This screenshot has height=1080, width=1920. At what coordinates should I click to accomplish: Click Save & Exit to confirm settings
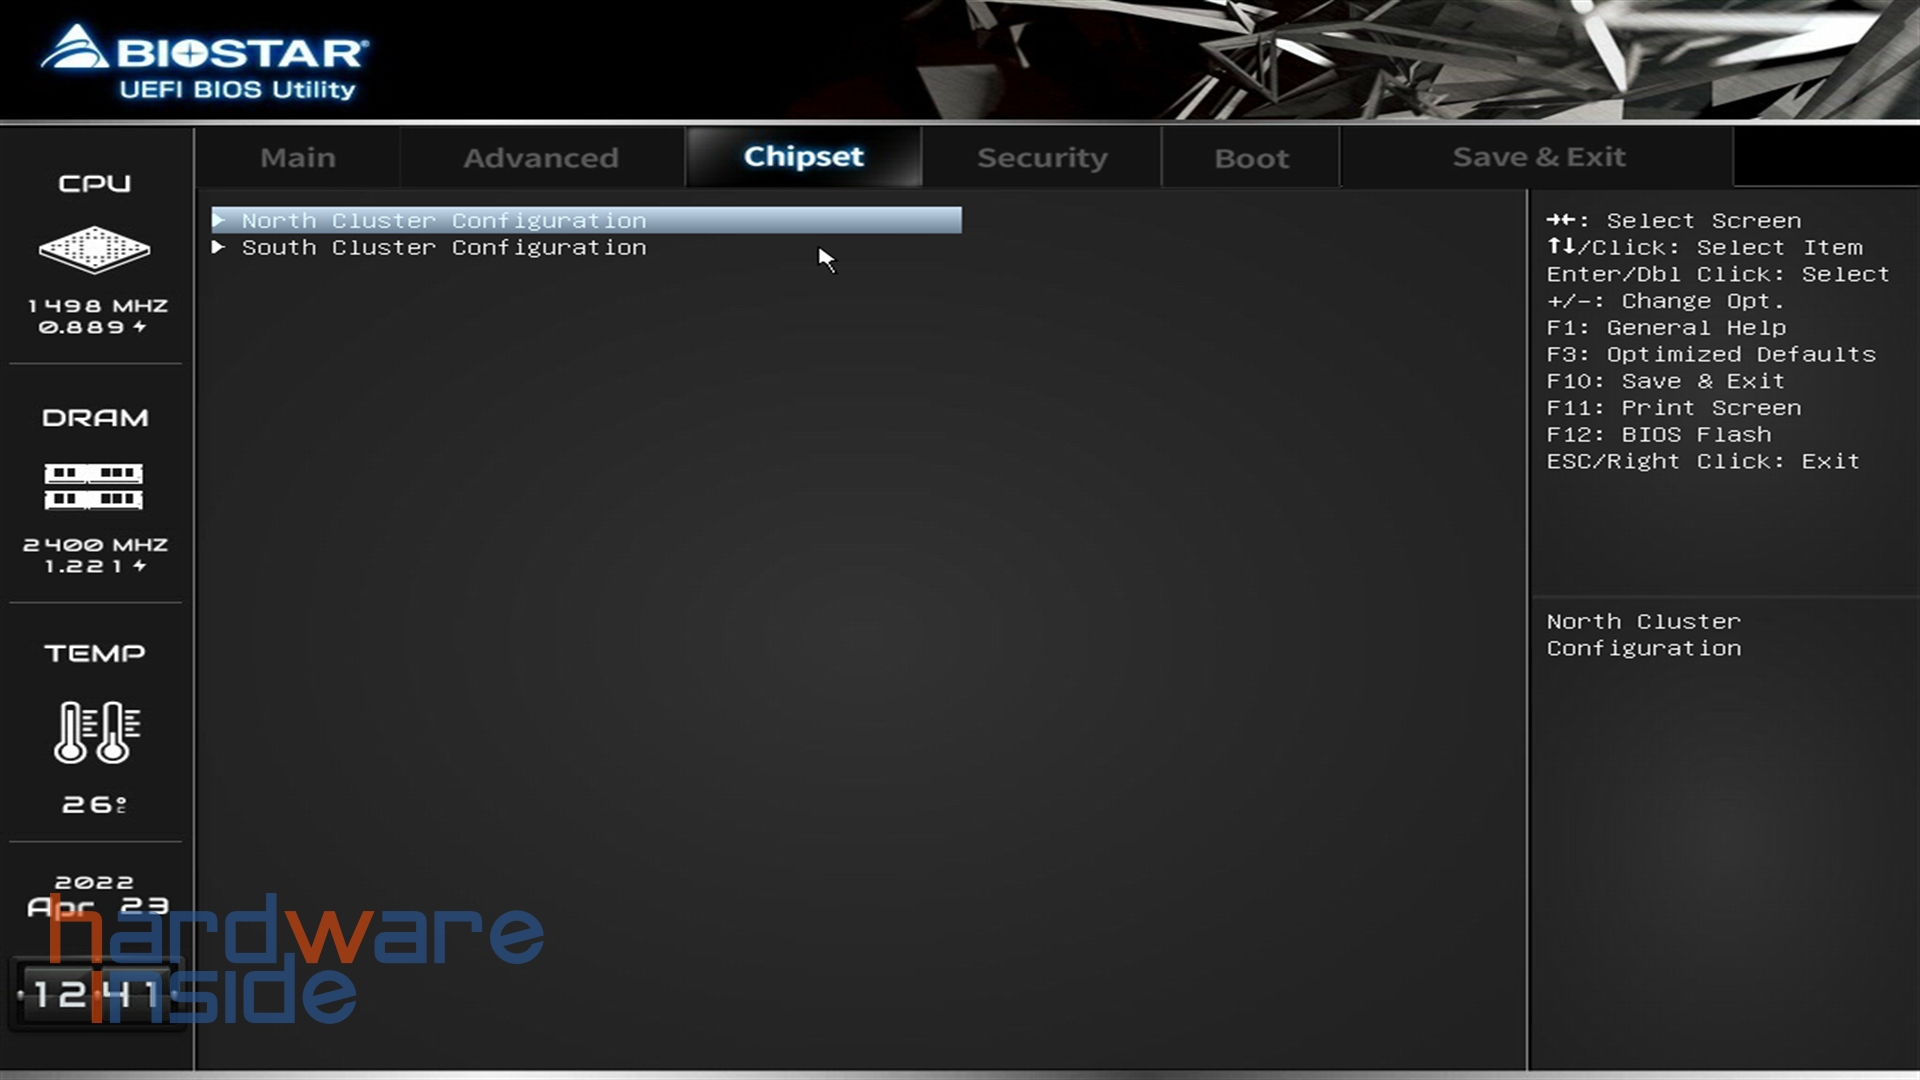click(1540, 156)
